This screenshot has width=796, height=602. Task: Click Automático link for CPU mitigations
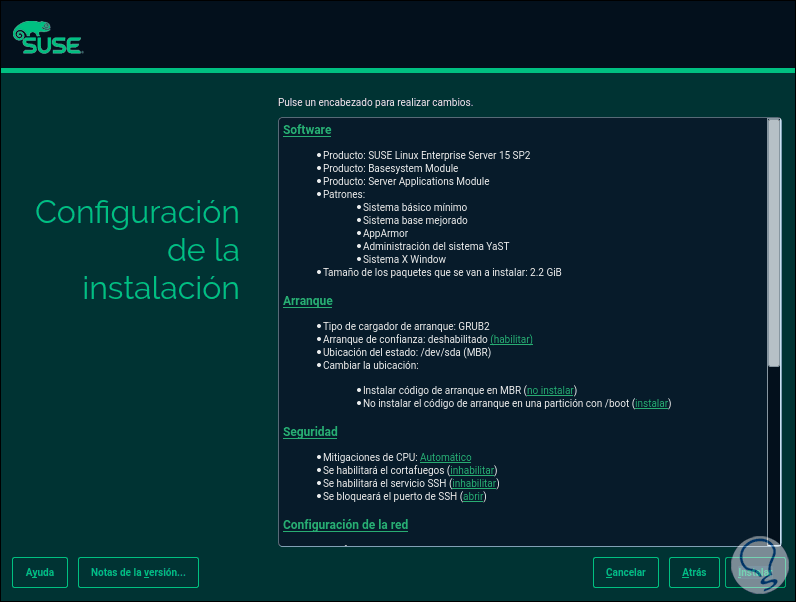(445, 457)
